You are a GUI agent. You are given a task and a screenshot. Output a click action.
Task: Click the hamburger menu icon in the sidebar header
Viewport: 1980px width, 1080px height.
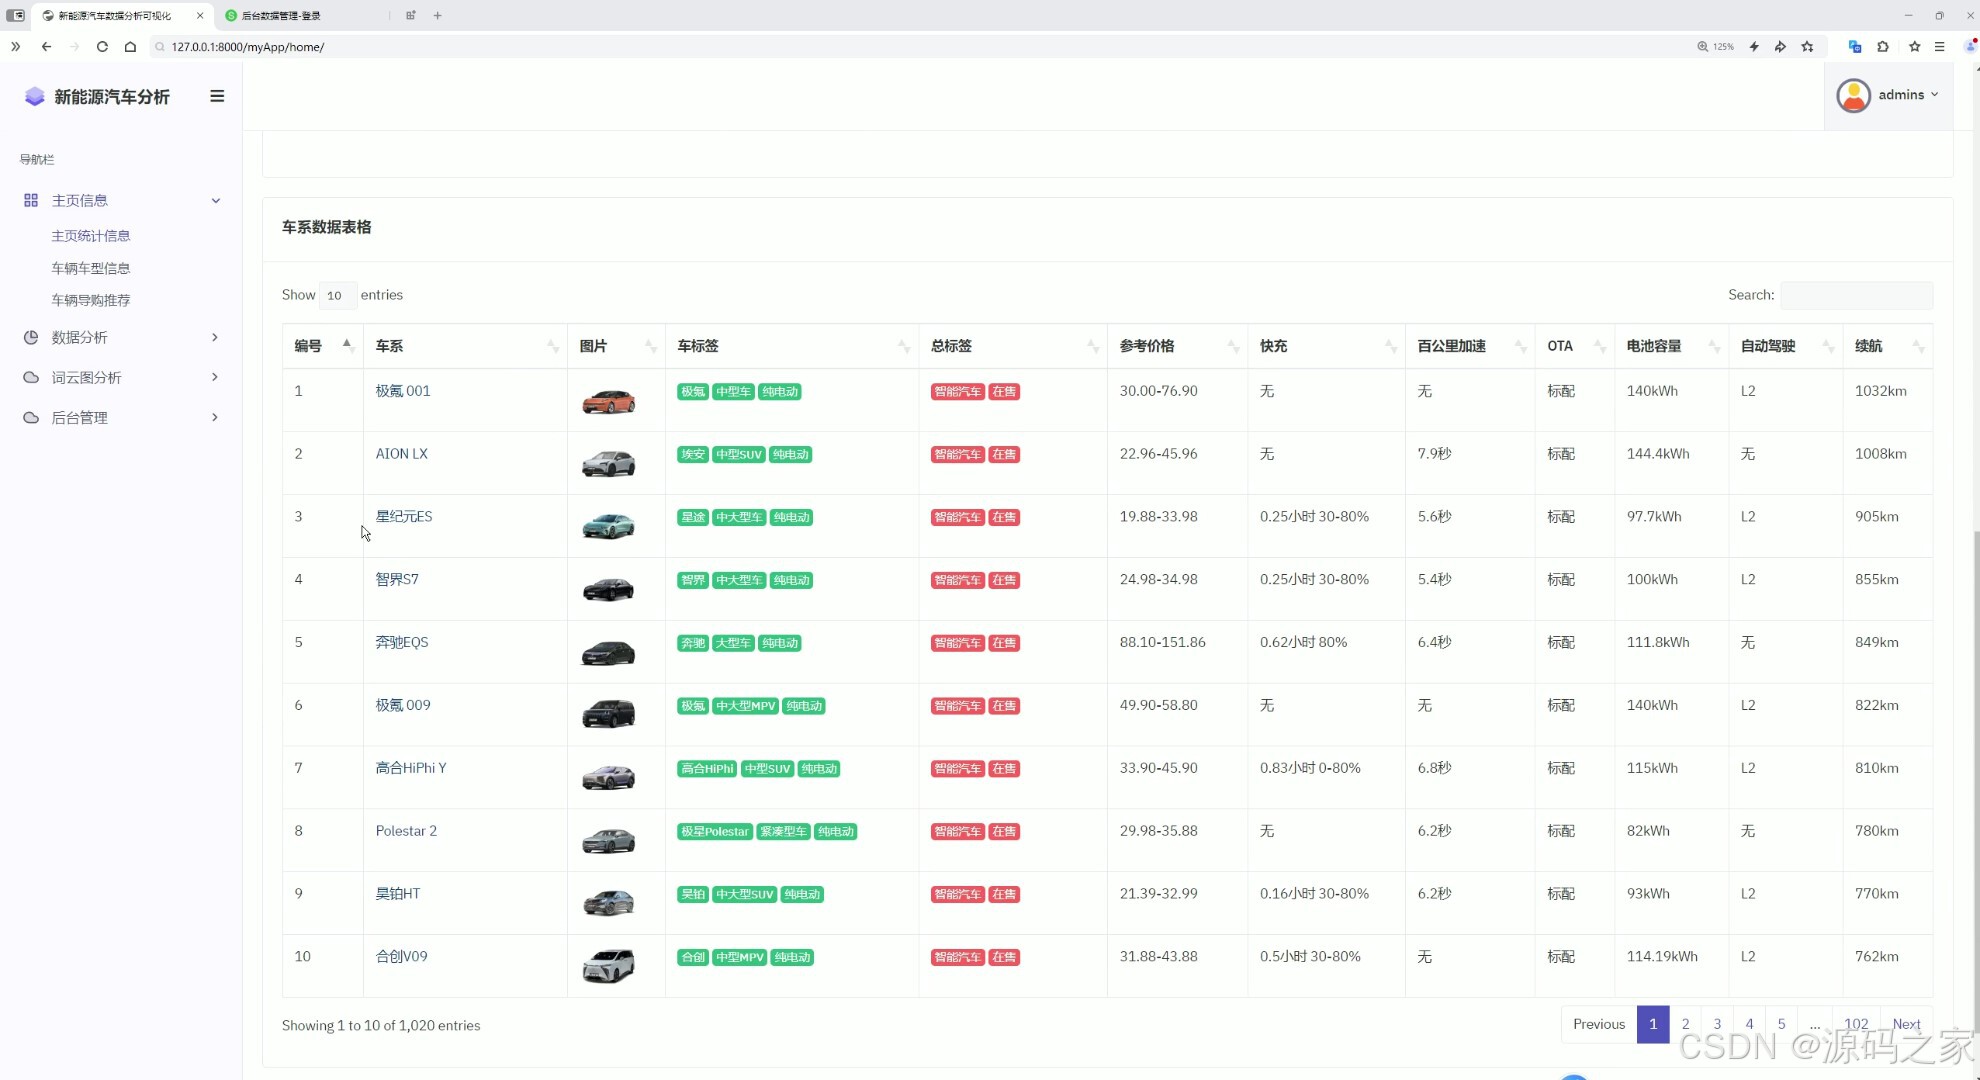point(217,96)
